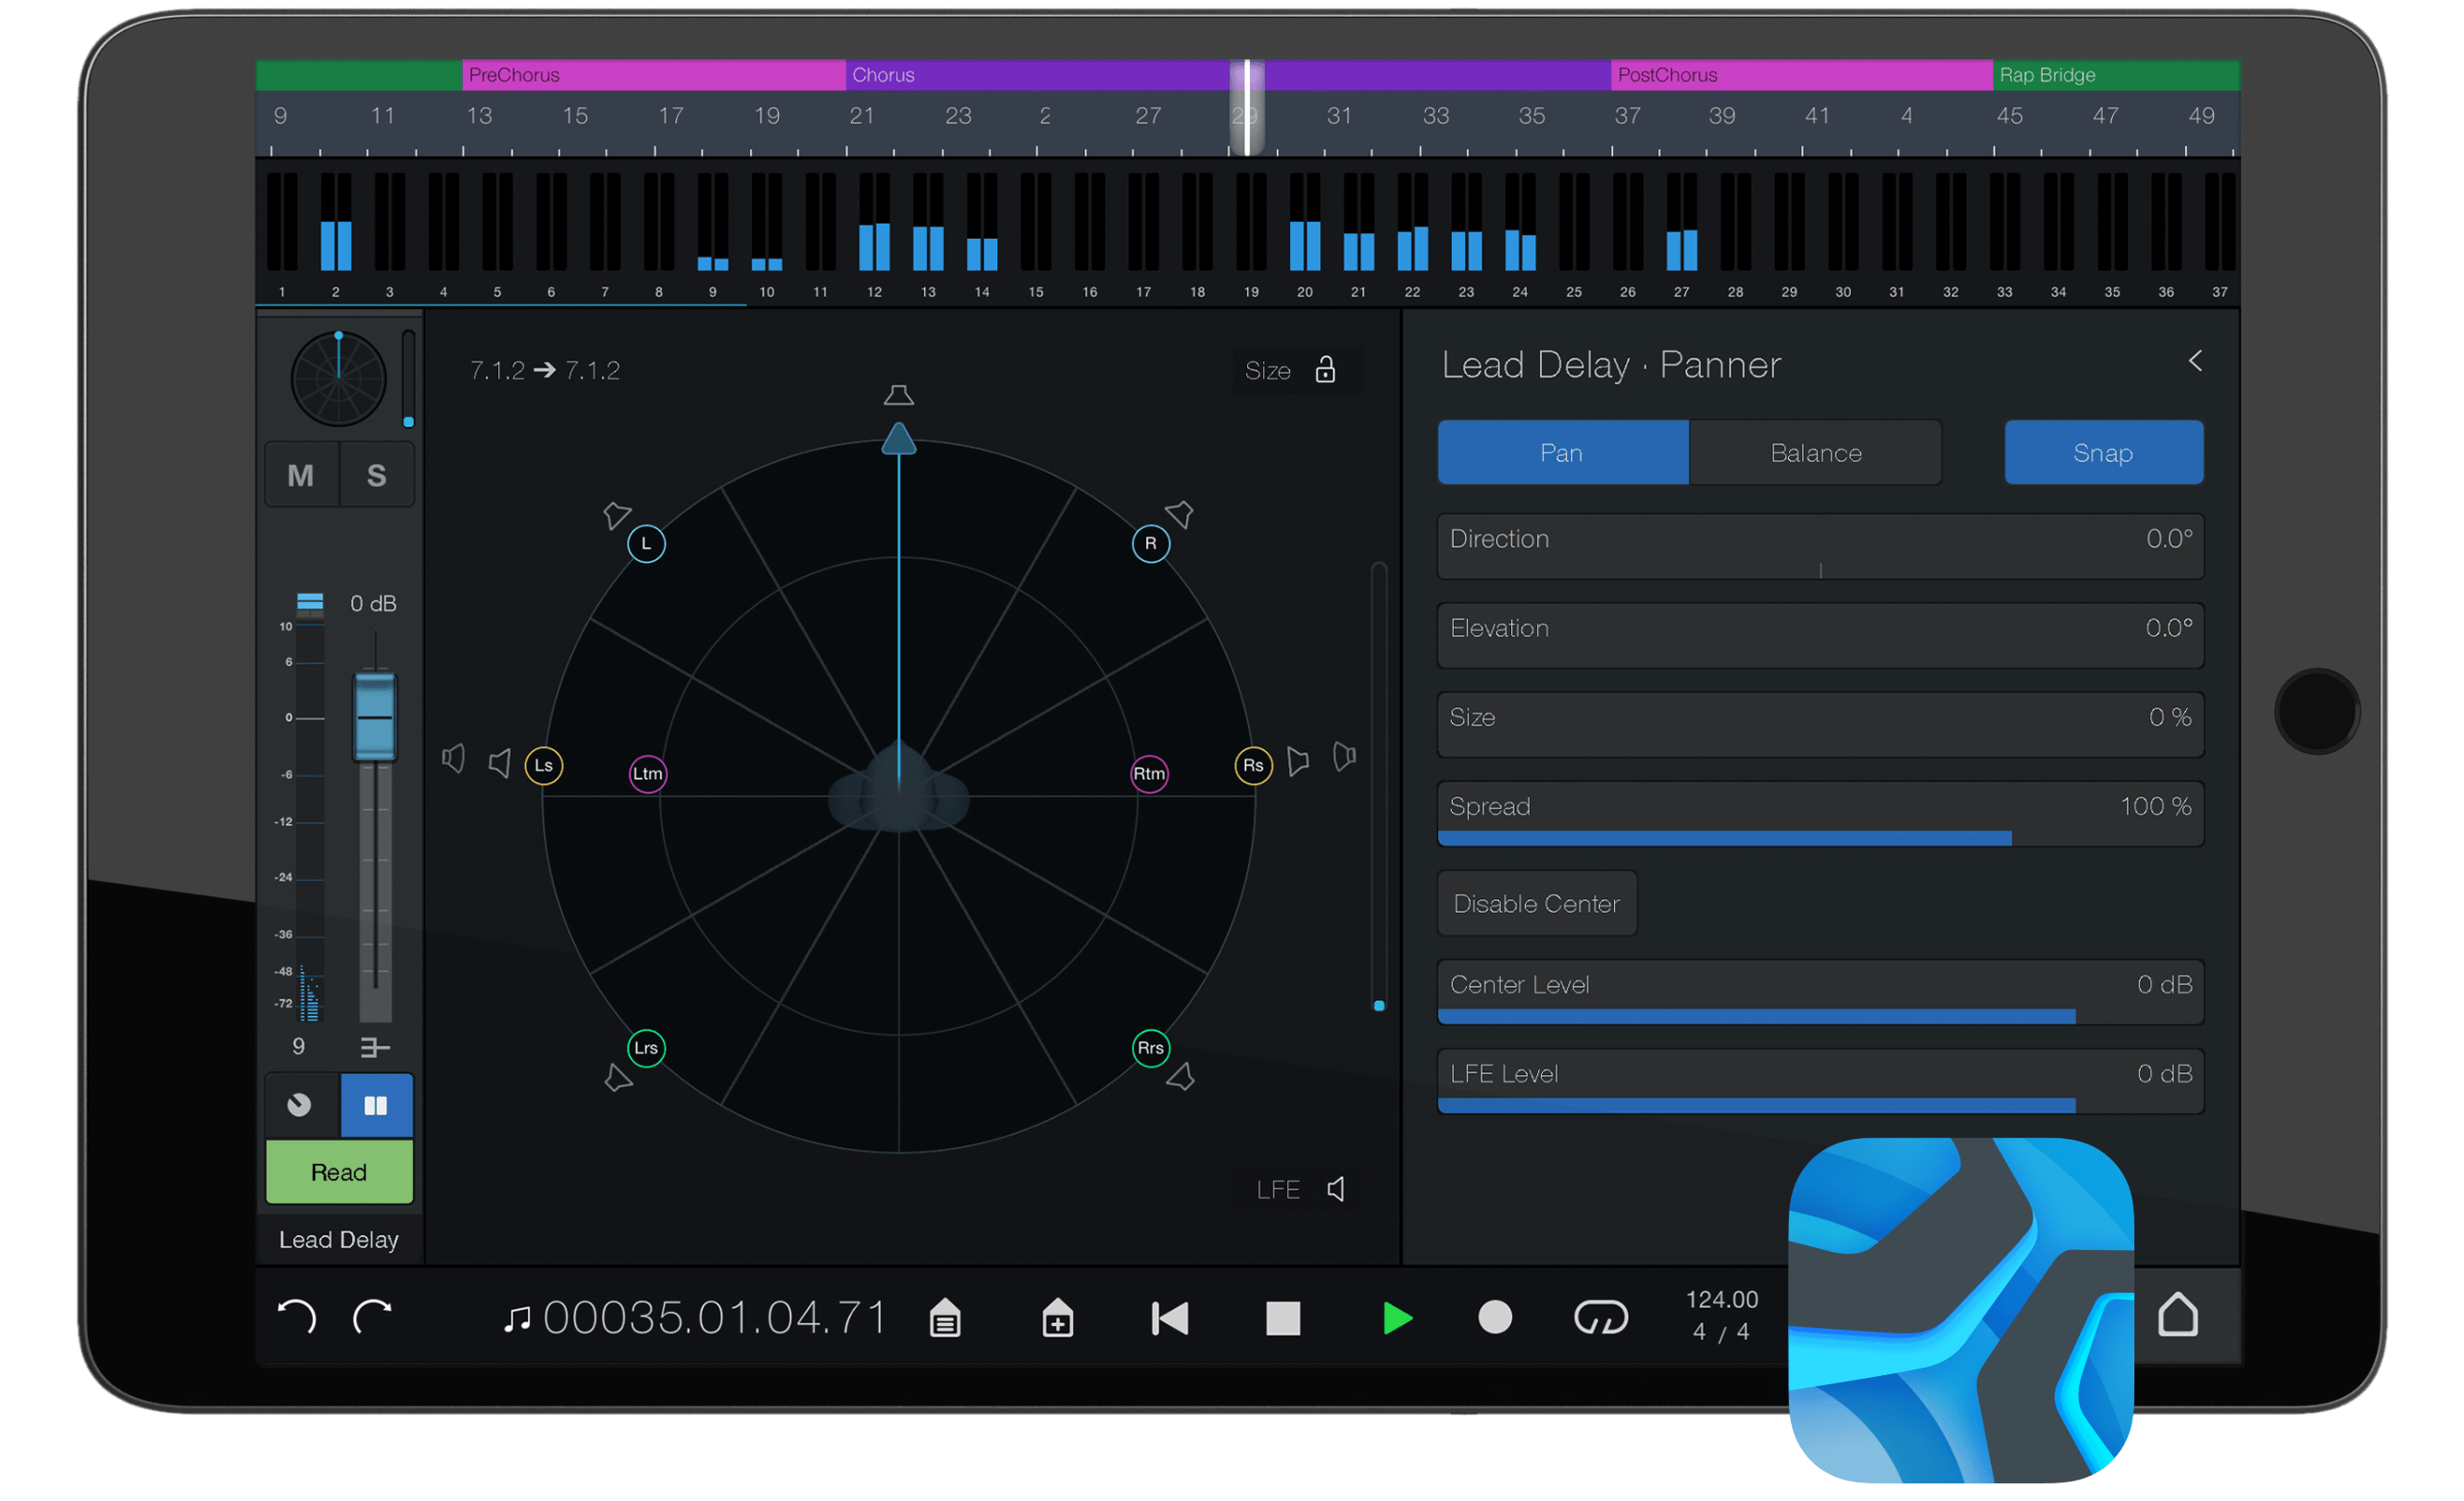Click the Home icon in bottom bar
Image resolution: width=2464 pixels, height=1501 pixels.
[2177, 1314]
